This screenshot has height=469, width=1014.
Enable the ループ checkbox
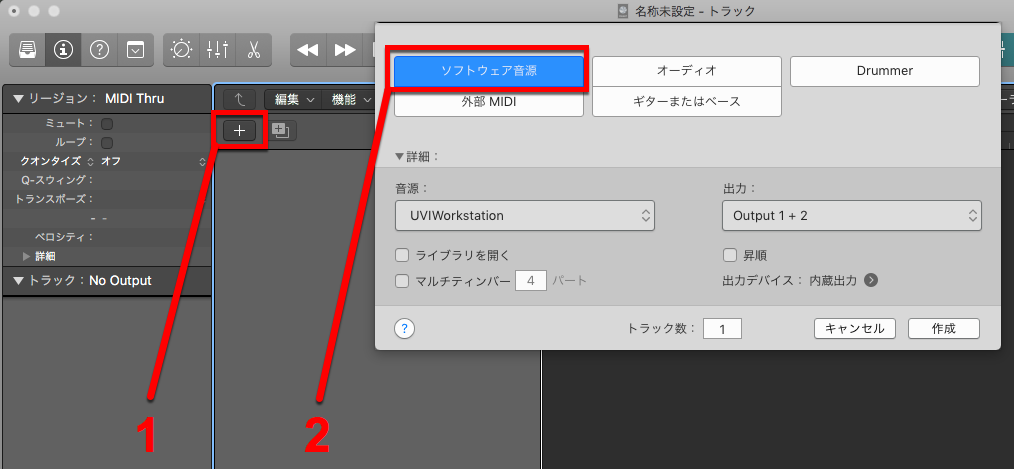click(x=107, y=142)
